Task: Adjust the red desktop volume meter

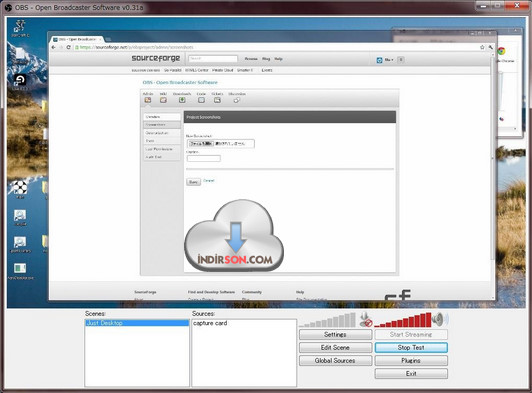Action: (x=403, y=320)
